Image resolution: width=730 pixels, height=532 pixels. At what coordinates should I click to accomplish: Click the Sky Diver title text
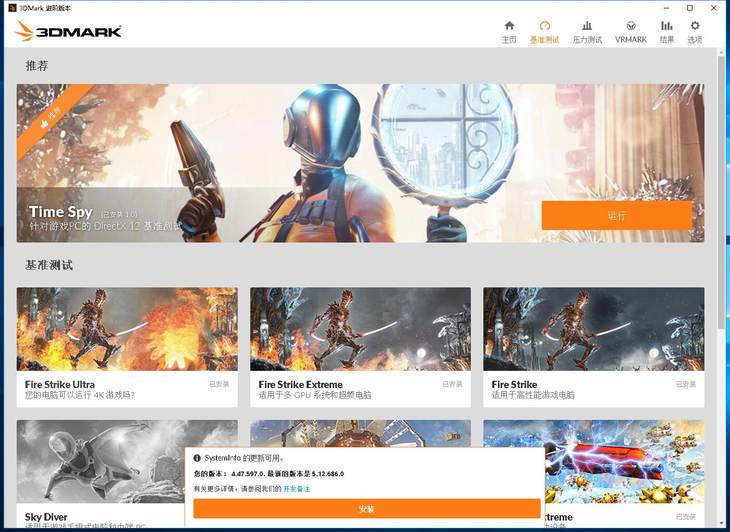click(46, 517)
